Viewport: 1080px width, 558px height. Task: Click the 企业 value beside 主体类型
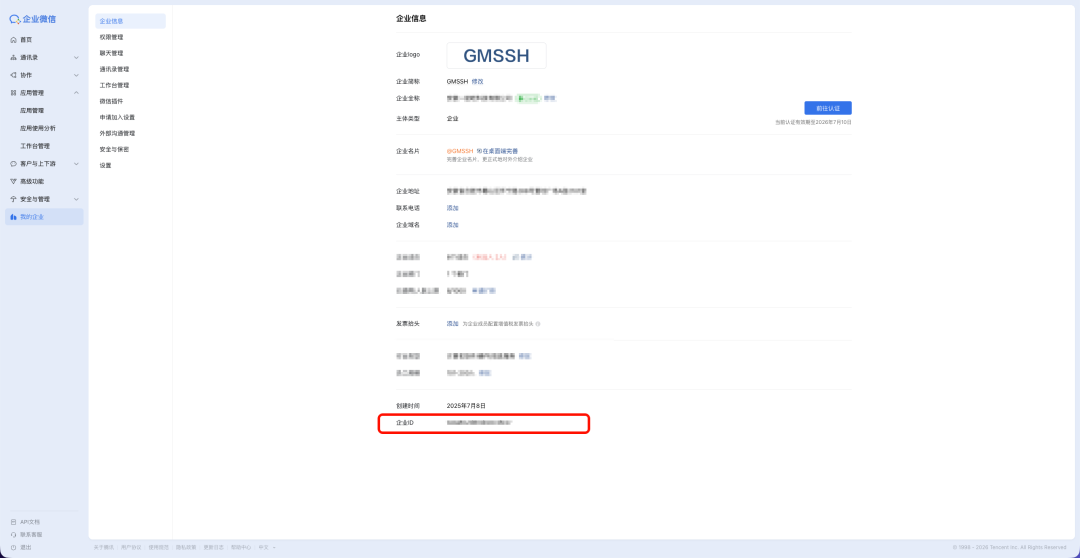[x=453, y=118]
